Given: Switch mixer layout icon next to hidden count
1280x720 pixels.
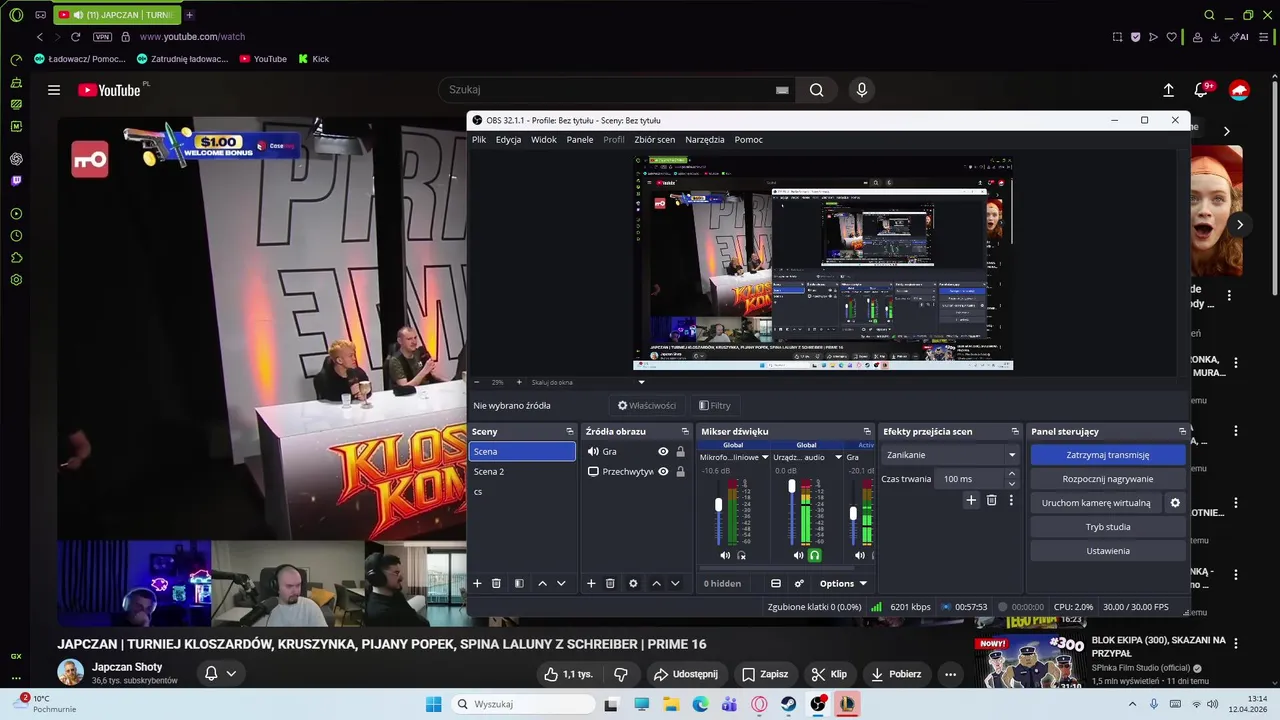Looking at the screenshot, I should [775, 583].
